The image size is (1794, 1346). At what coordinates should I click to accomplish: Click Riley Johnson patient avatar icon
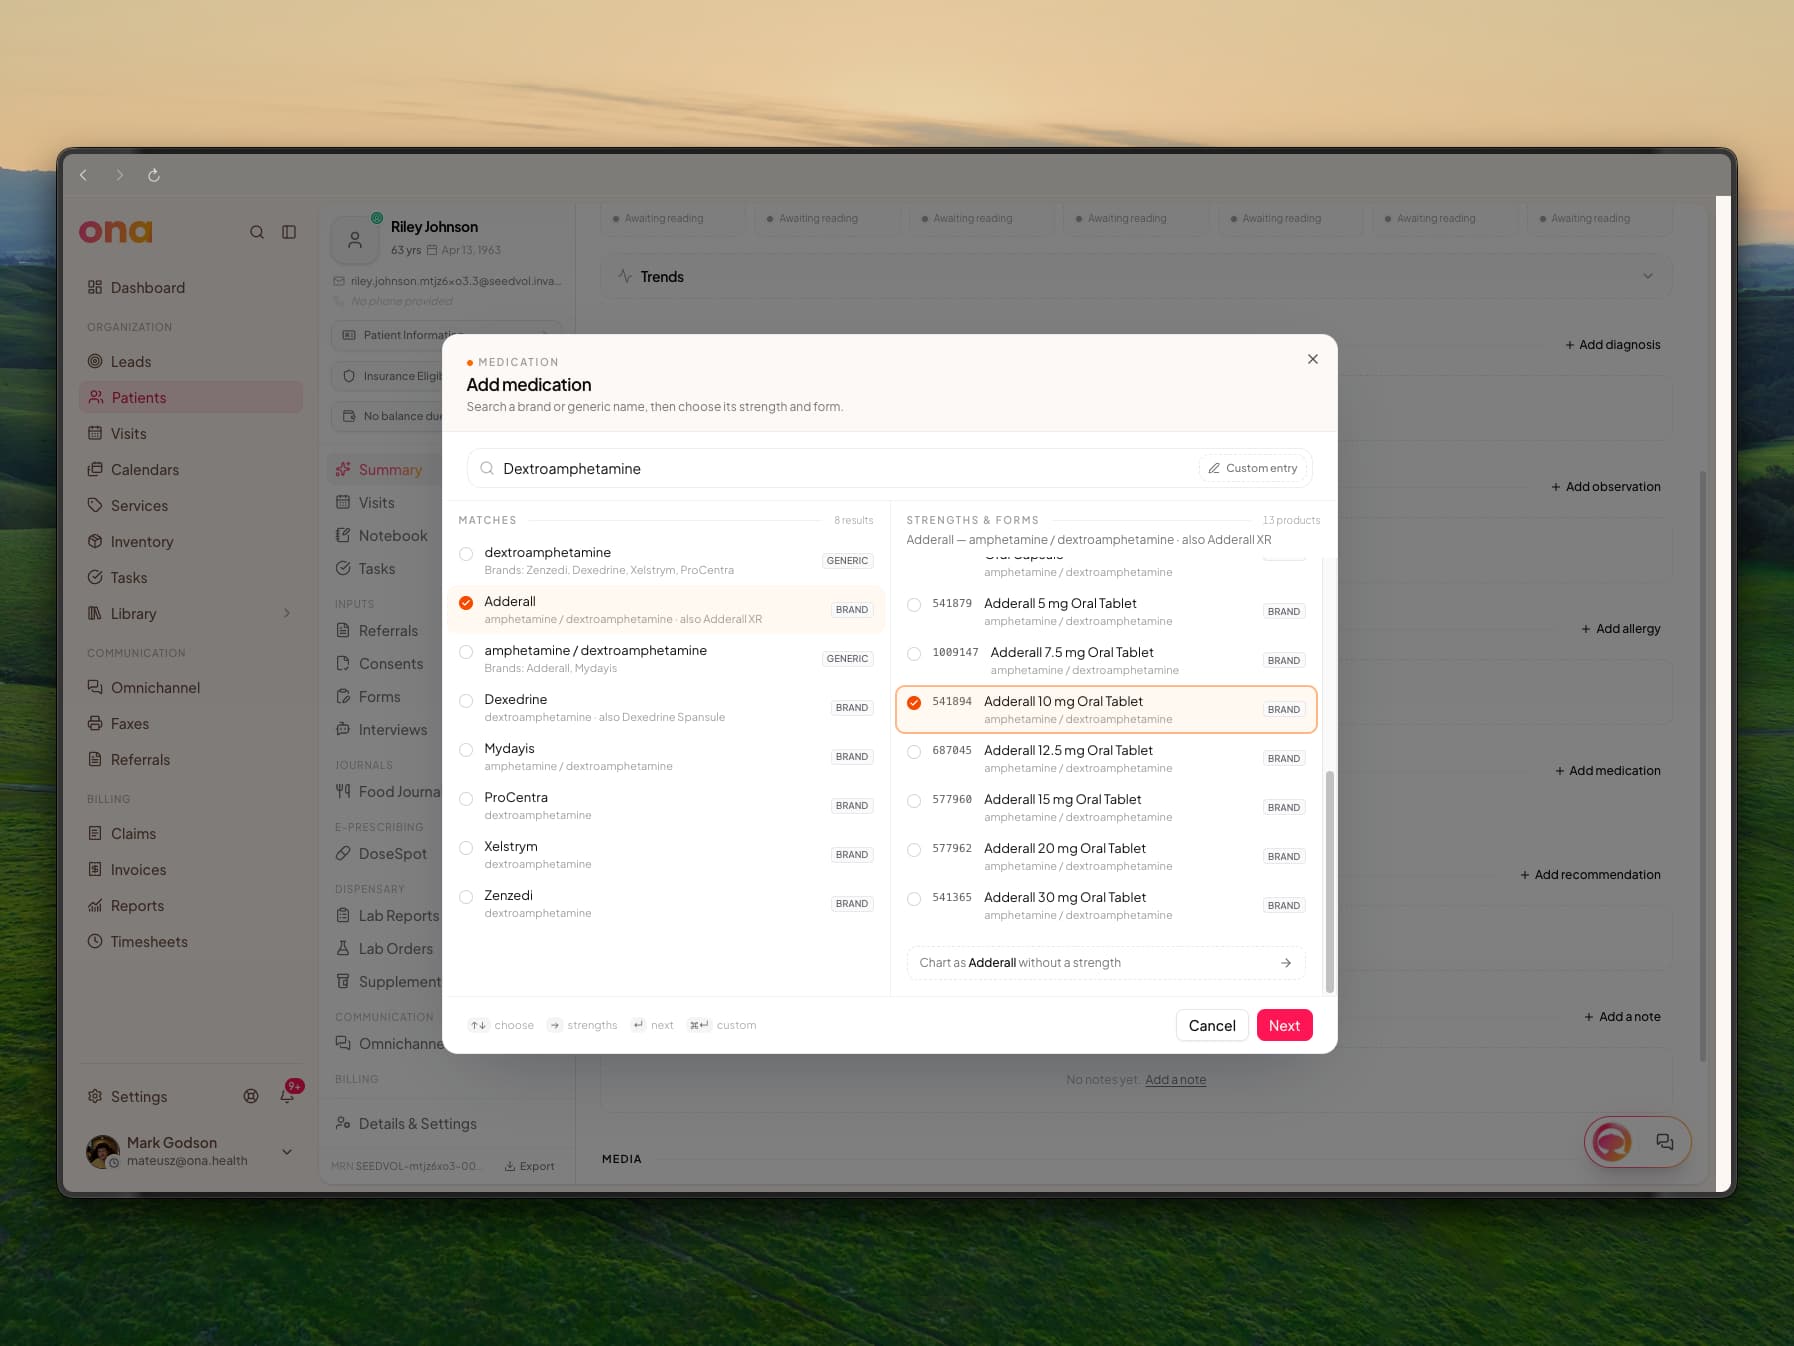click(355, 240)
